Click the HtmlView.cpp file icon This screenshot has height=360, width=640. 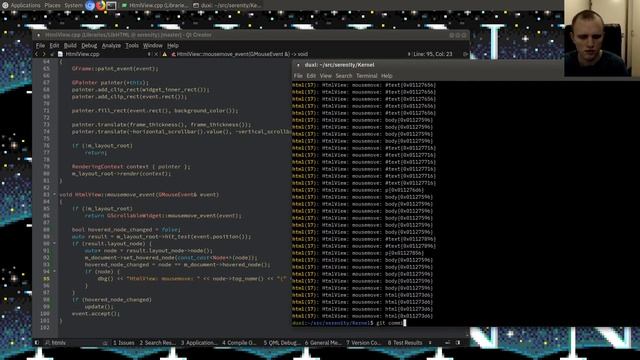(x=60, y=54)
